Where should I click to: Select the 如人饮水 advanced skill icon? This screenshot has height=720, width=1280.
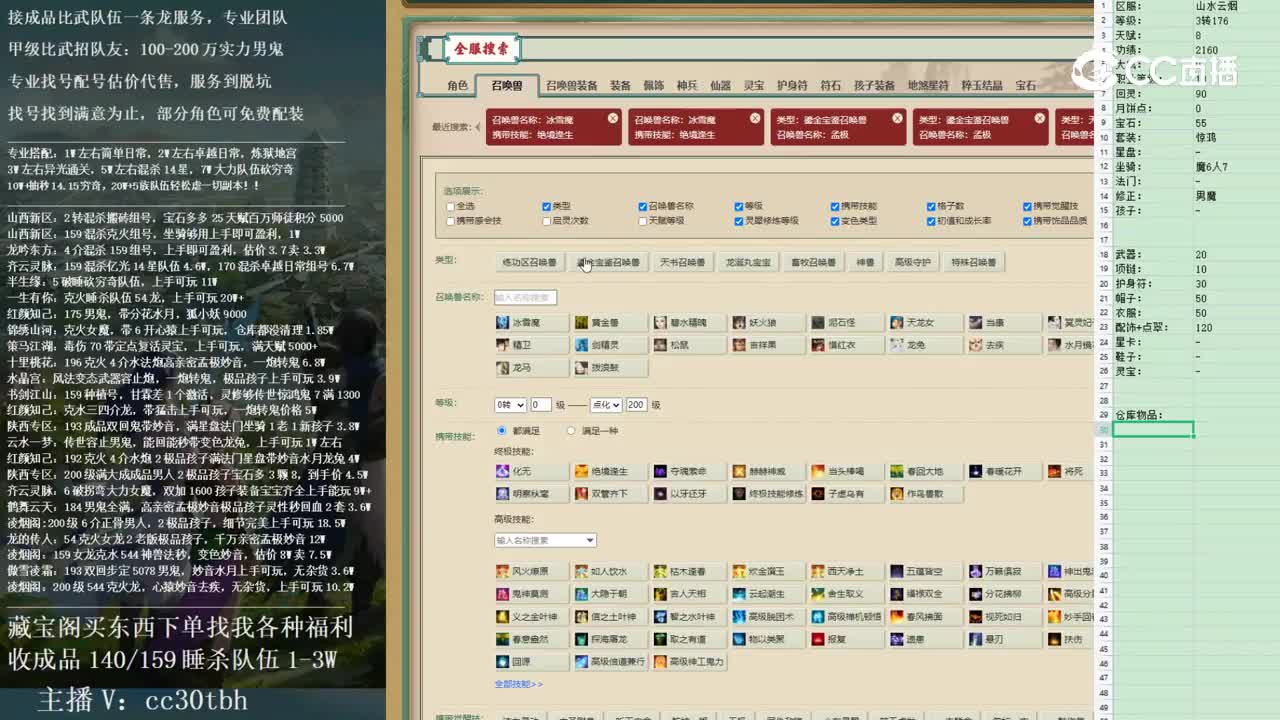click(x=610, y=572)
